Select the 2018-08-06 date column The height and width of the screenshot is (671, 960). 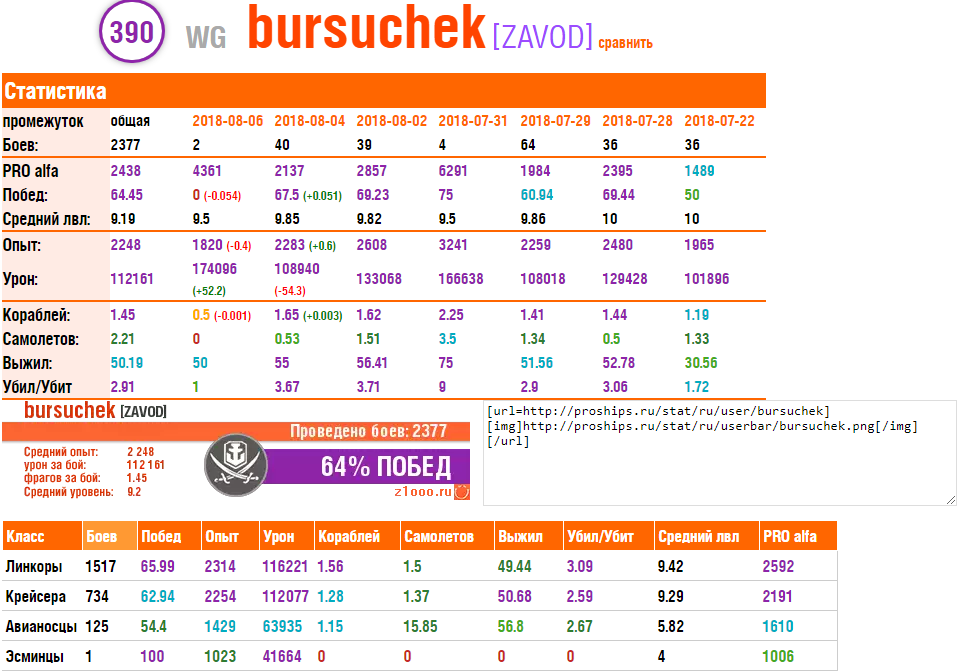(227, 121)
